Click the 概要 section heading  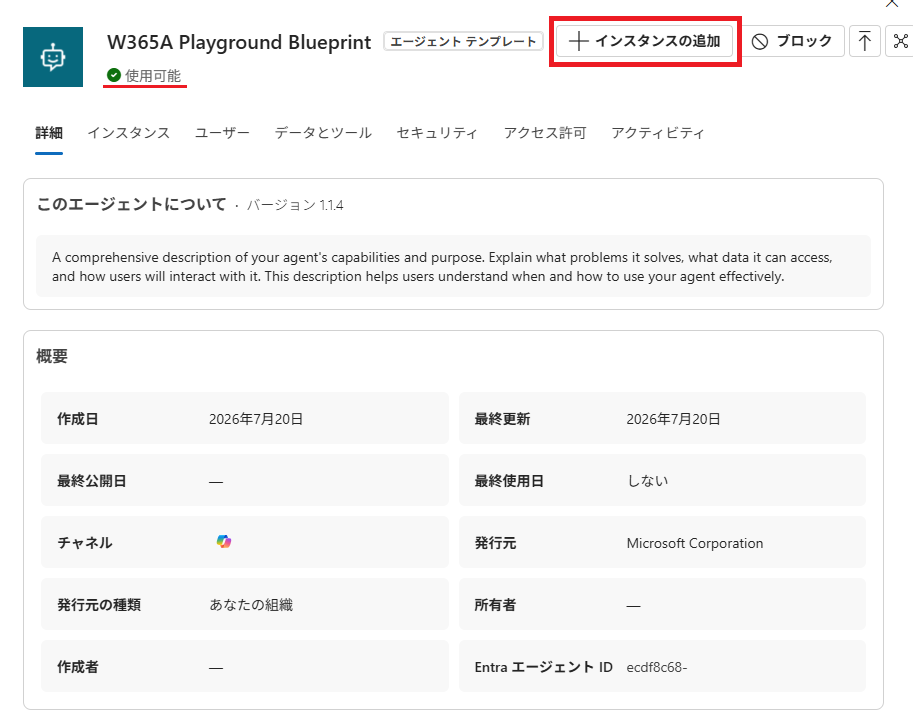click(x=52, y=356)
